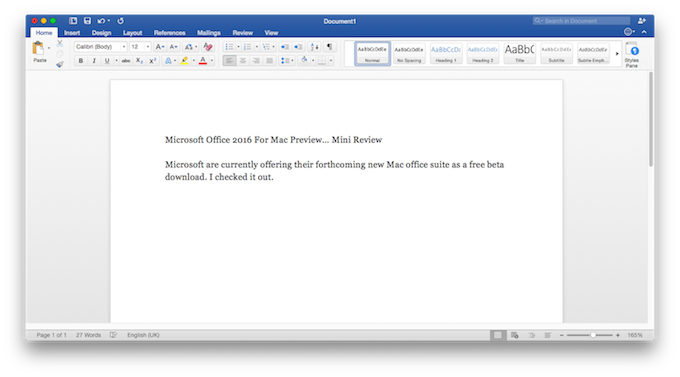Click the sidebar layout icon in title bar
The width and height of the screenshot is (680, 377).
click(73, 20)
